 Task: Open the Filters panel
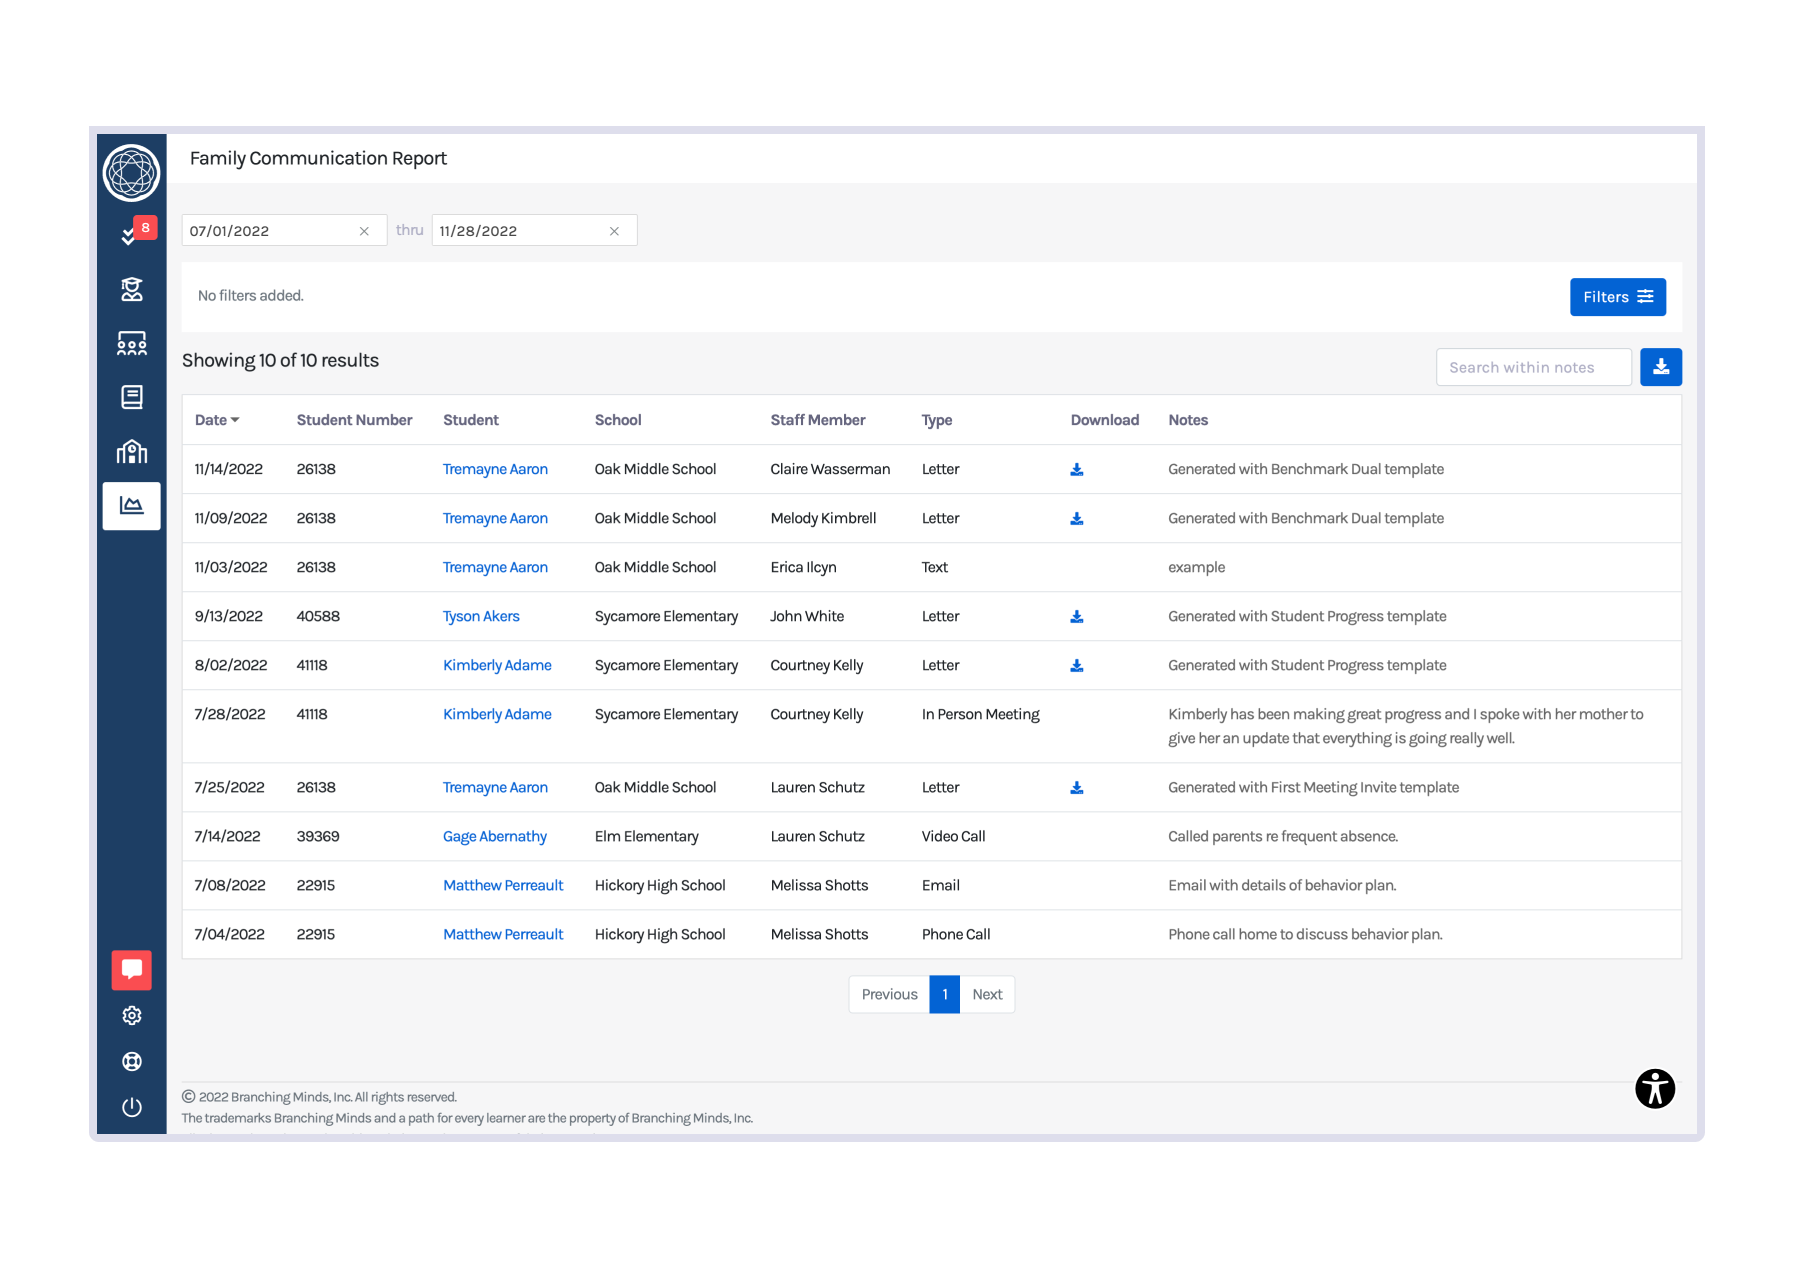1617,297
